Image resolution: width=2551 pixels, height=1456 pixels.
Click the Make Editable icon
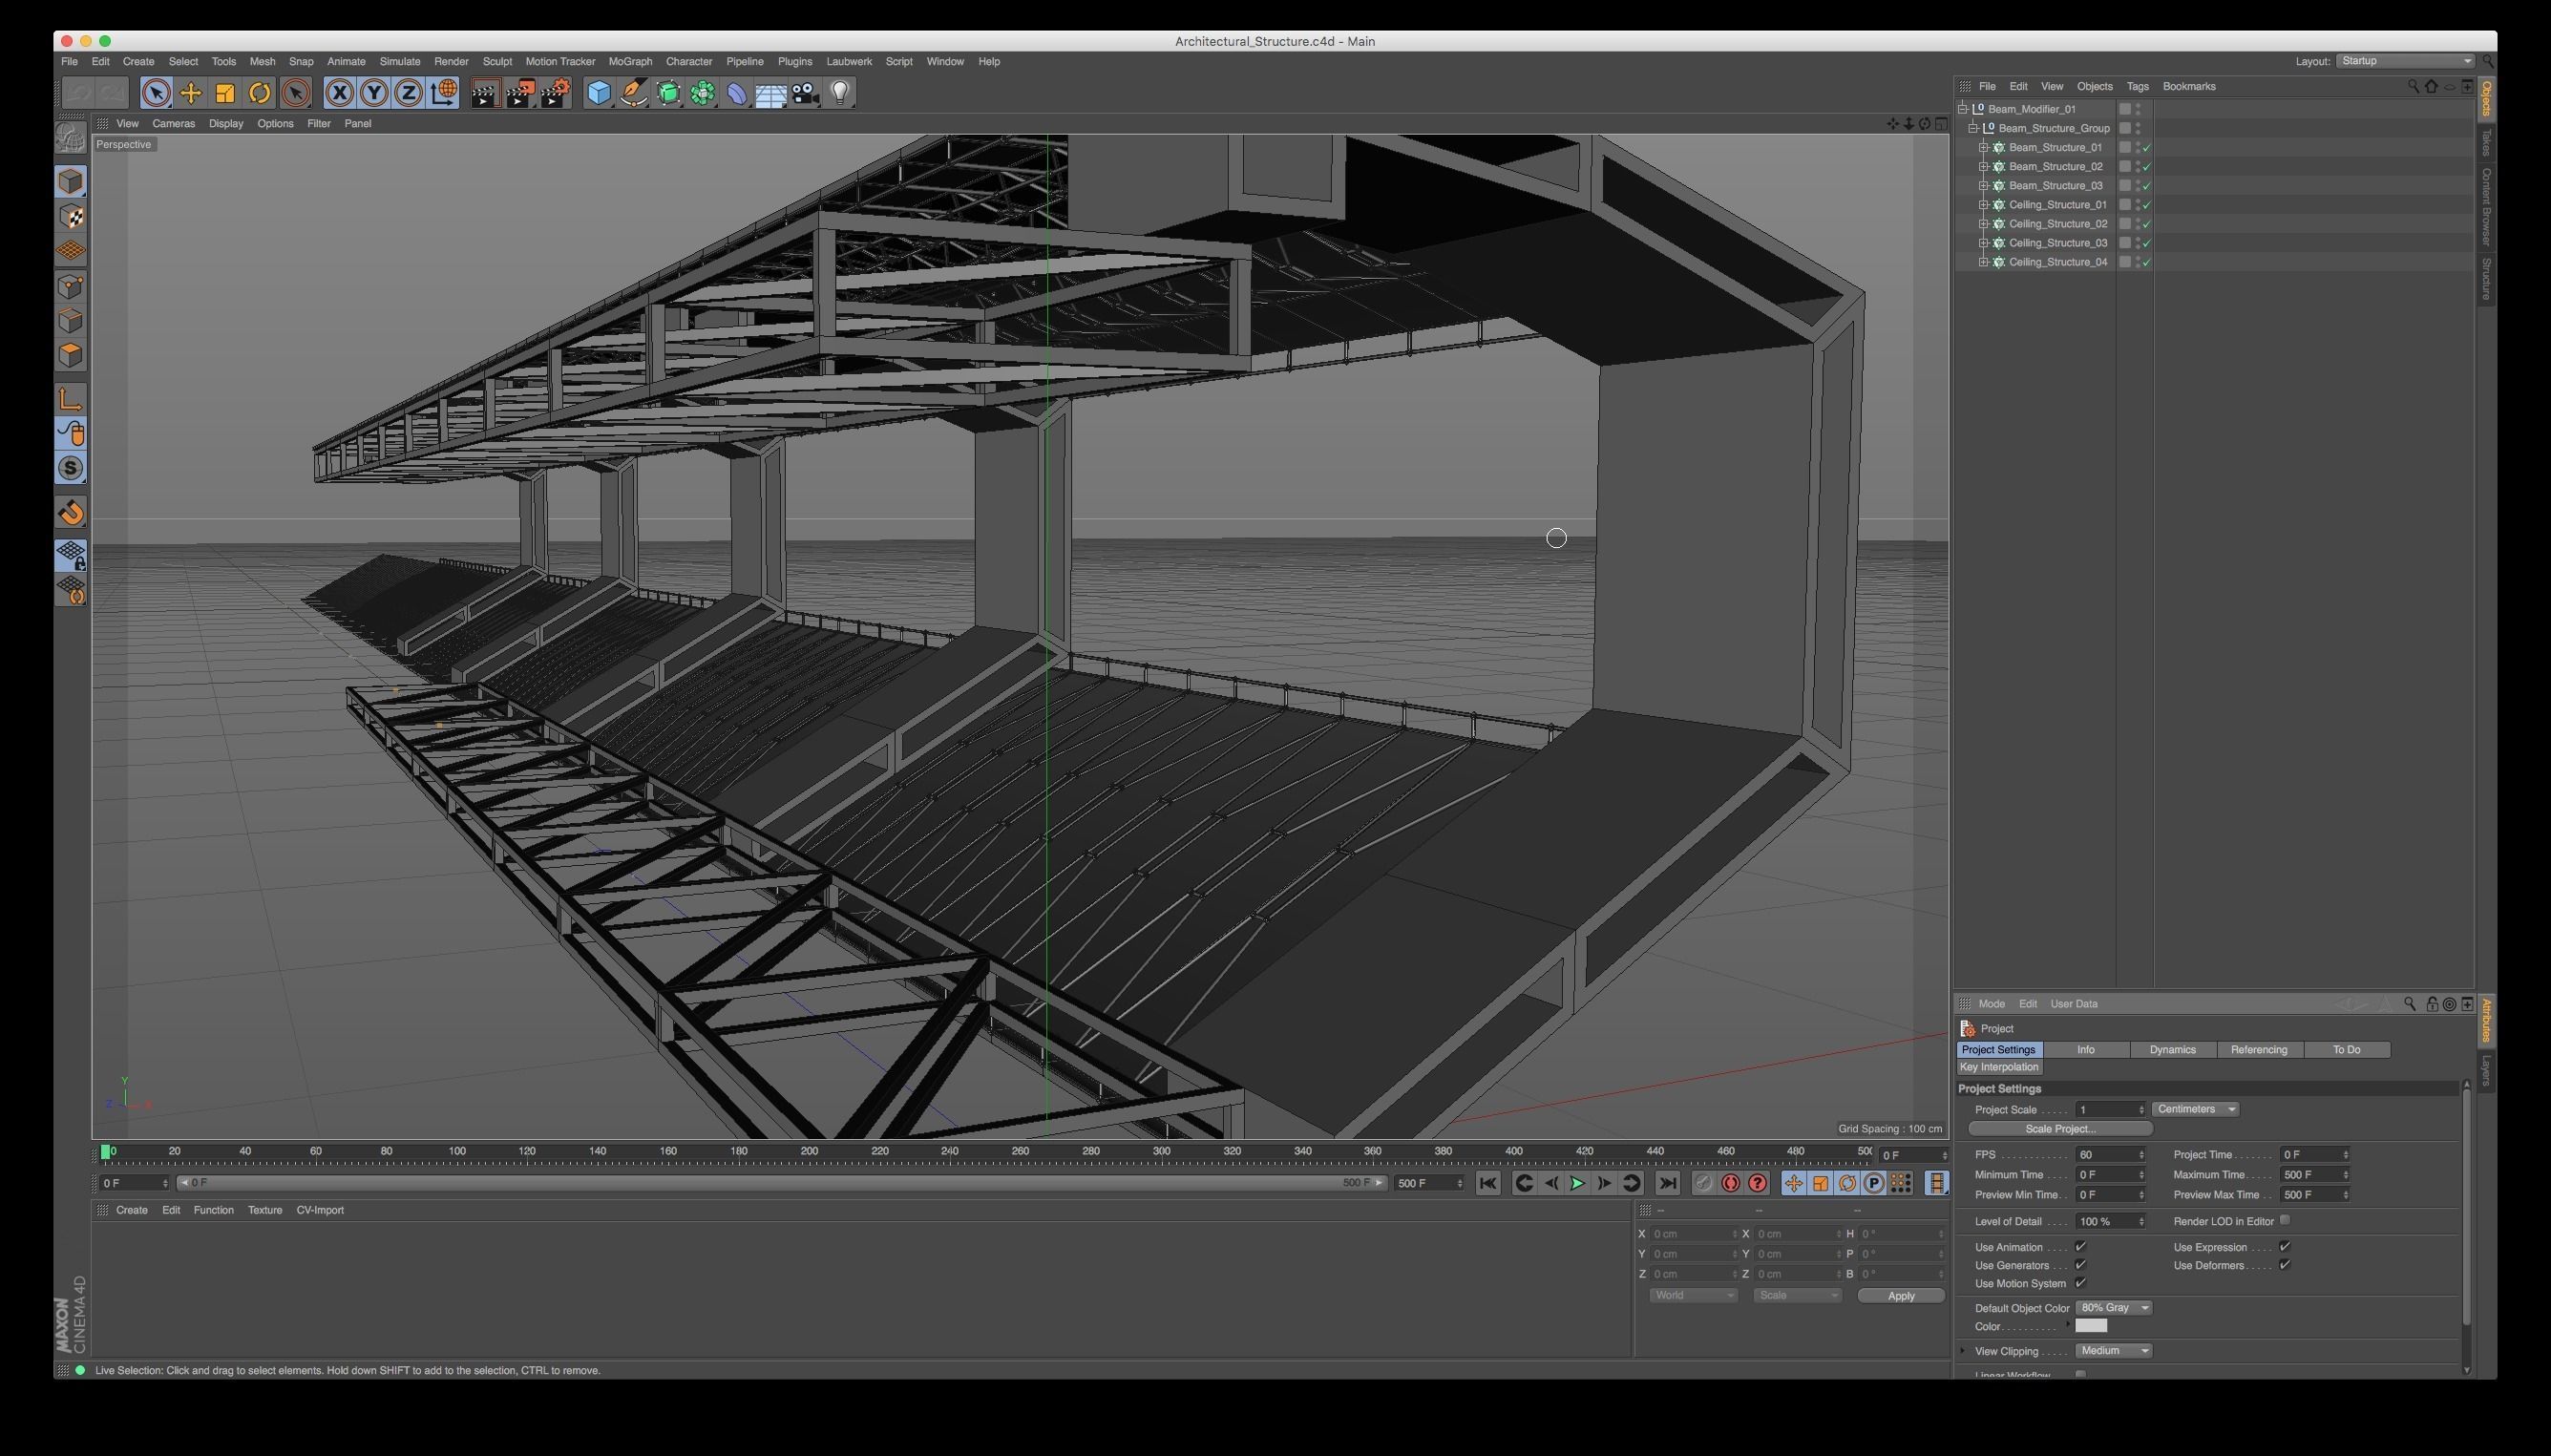70,137
